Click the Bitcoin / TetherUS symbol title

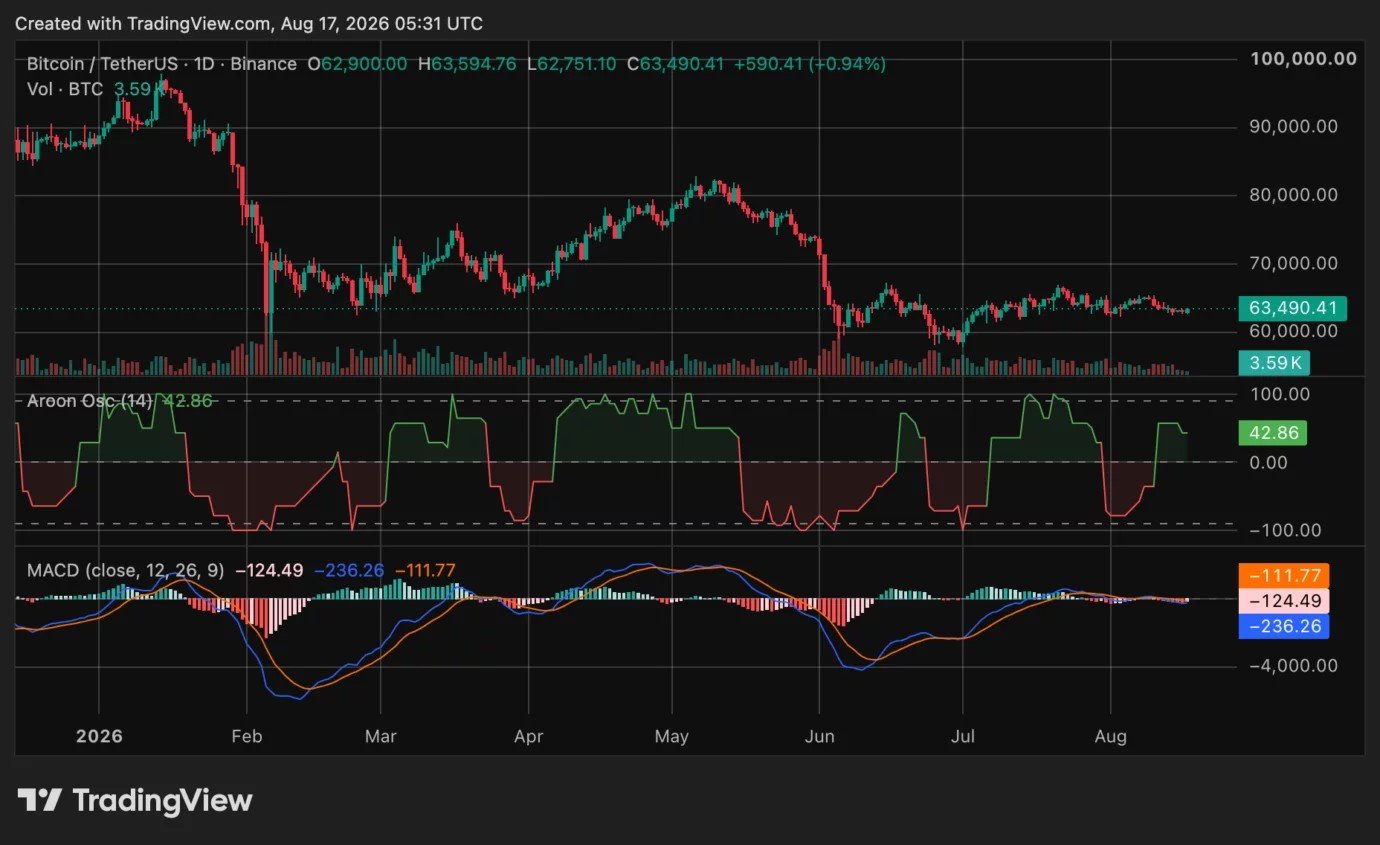[161, 64]
